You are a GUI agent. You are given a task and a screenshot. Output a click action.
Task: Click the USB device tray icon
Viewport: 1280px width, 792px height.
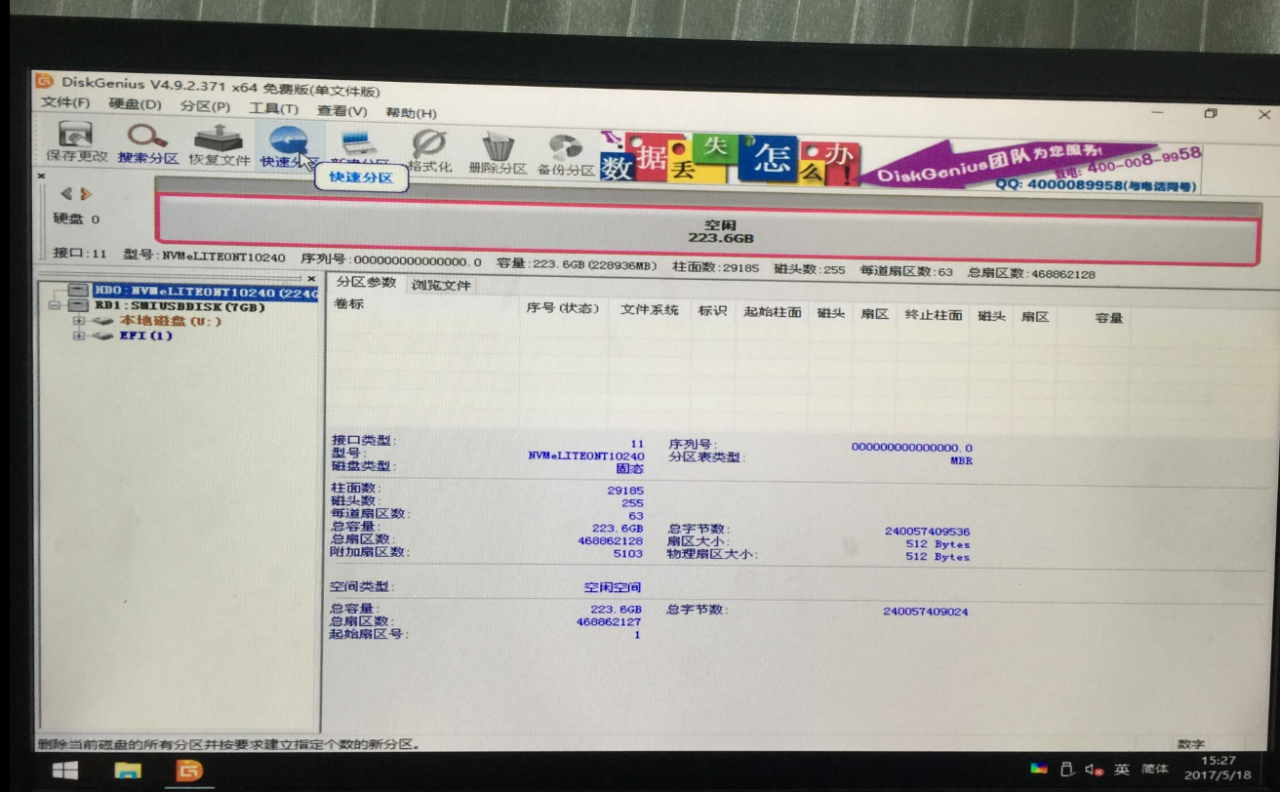click(1067, 769)
